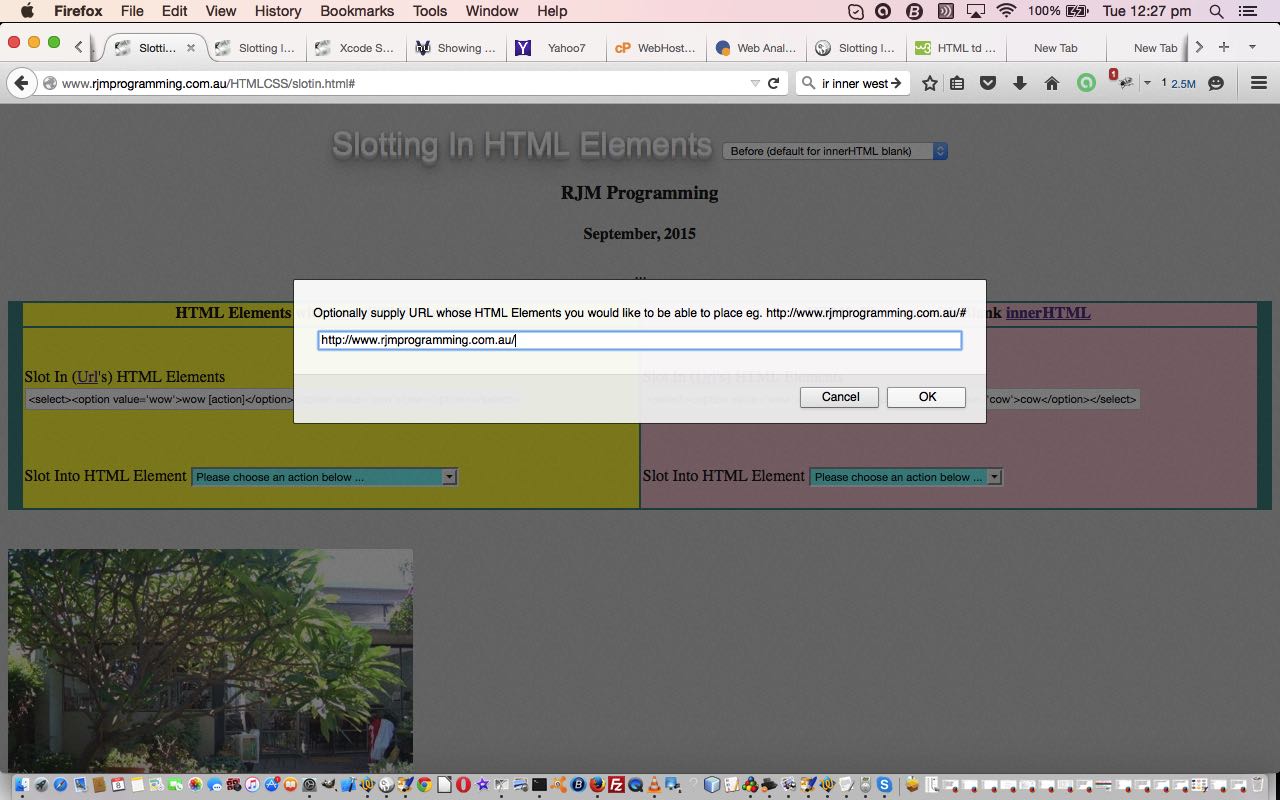The height and width of the screenshot is (800, 1280).
Task: Launch Opera from the Dock
Action: (x=463, y=785)
